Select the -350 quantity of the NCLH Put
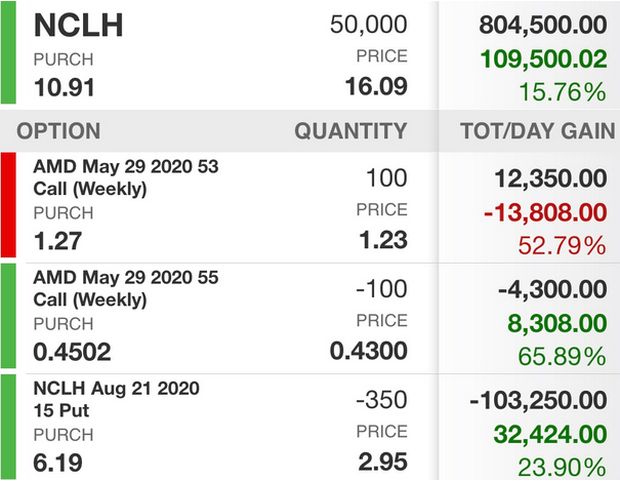The height and width of the screenshot is (481, 620). click(382, 399)
